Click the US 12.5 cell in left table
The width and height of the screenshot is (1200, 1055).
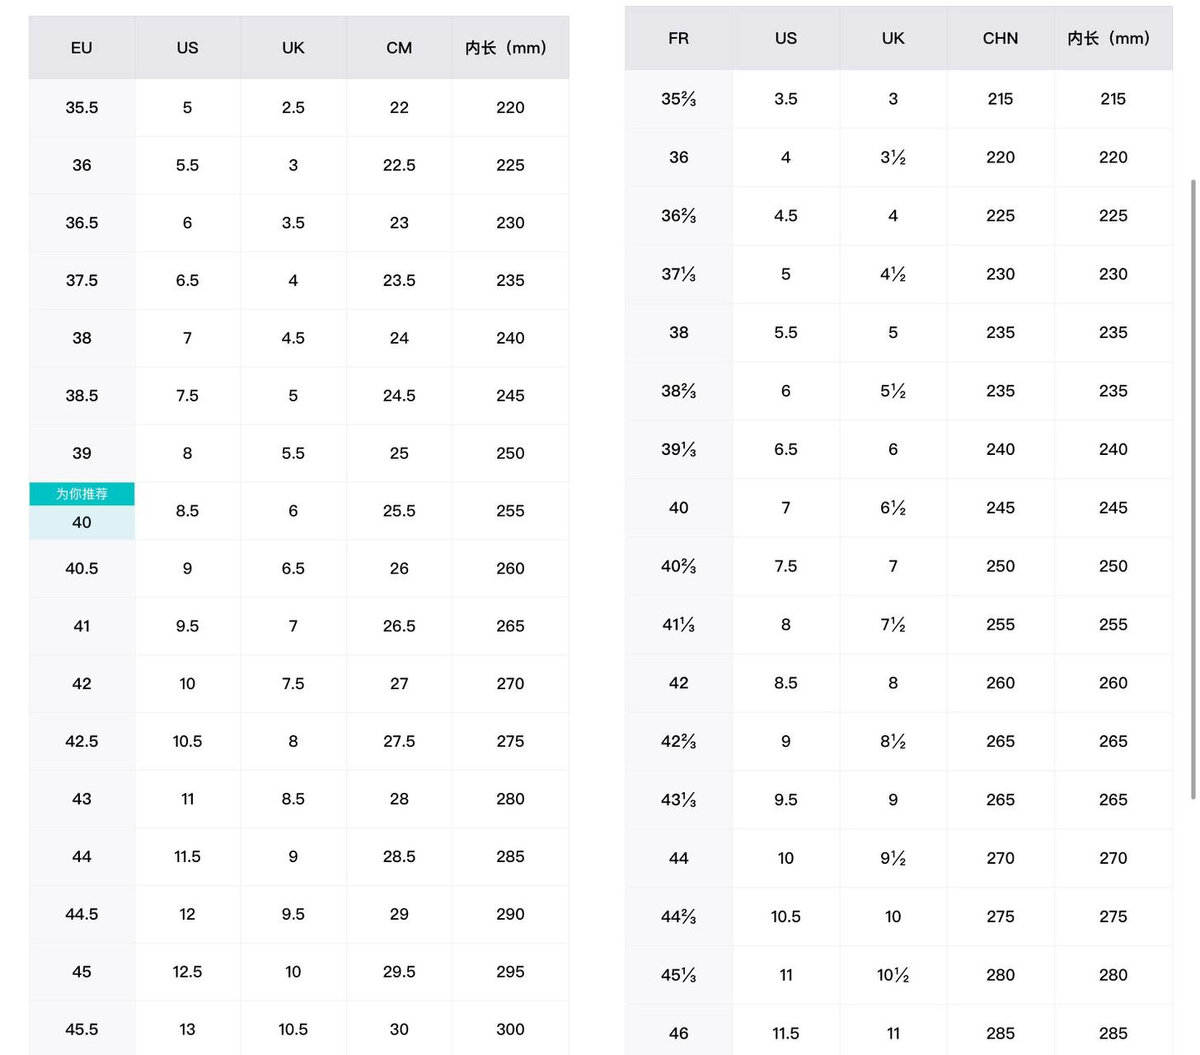click(x=187, y=972)
